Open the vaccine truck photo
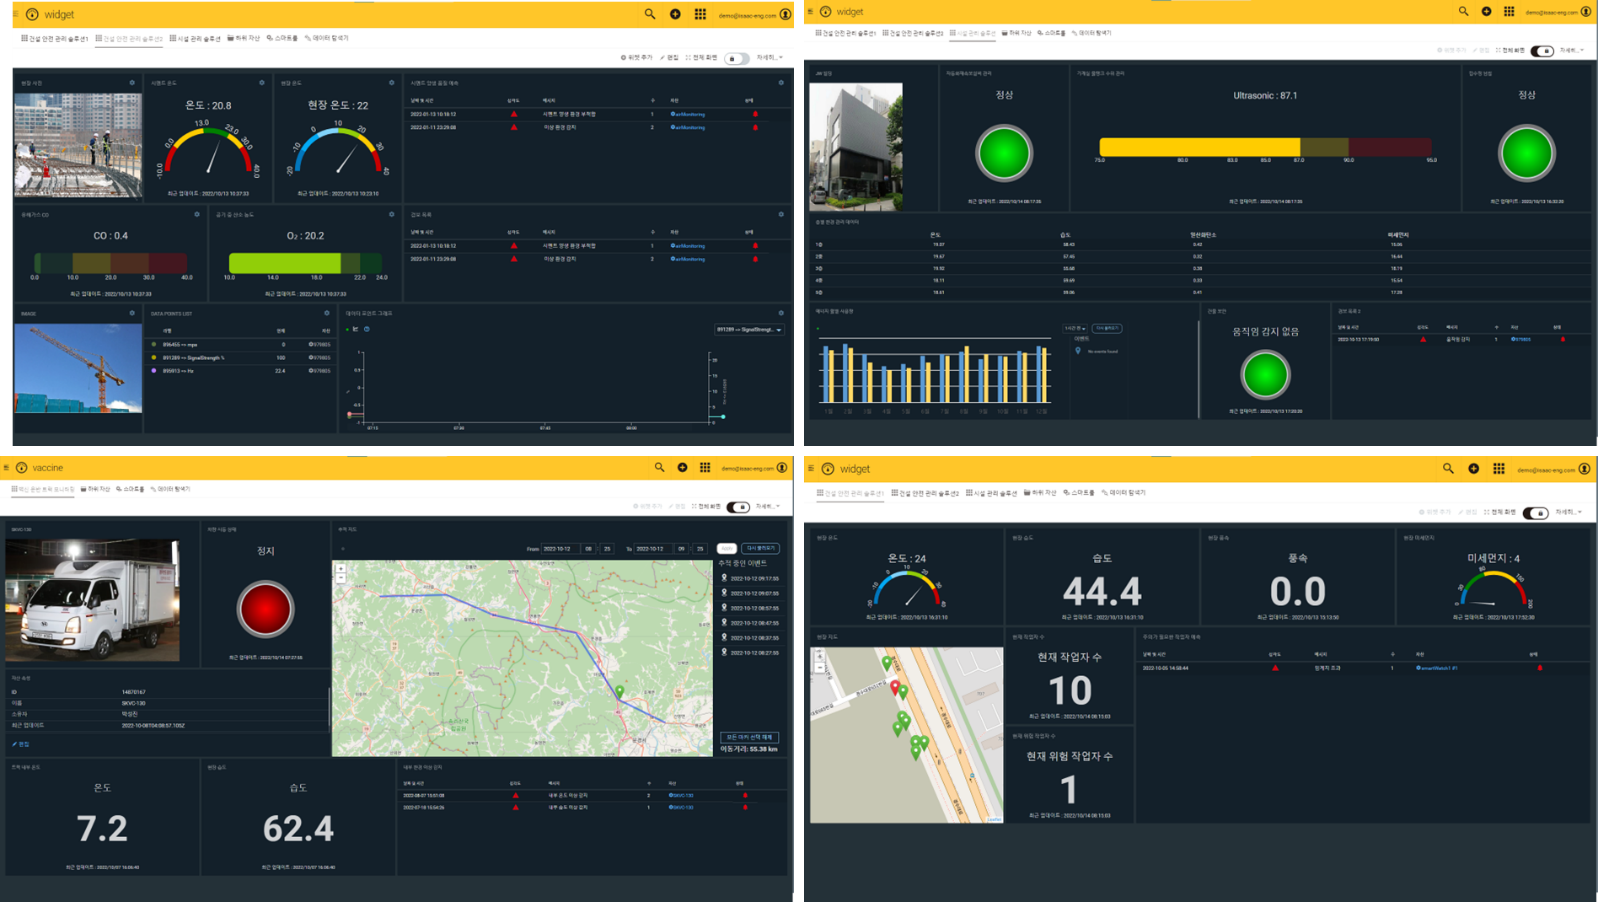Screen dimensions: 1598x902 click(93, 600)
